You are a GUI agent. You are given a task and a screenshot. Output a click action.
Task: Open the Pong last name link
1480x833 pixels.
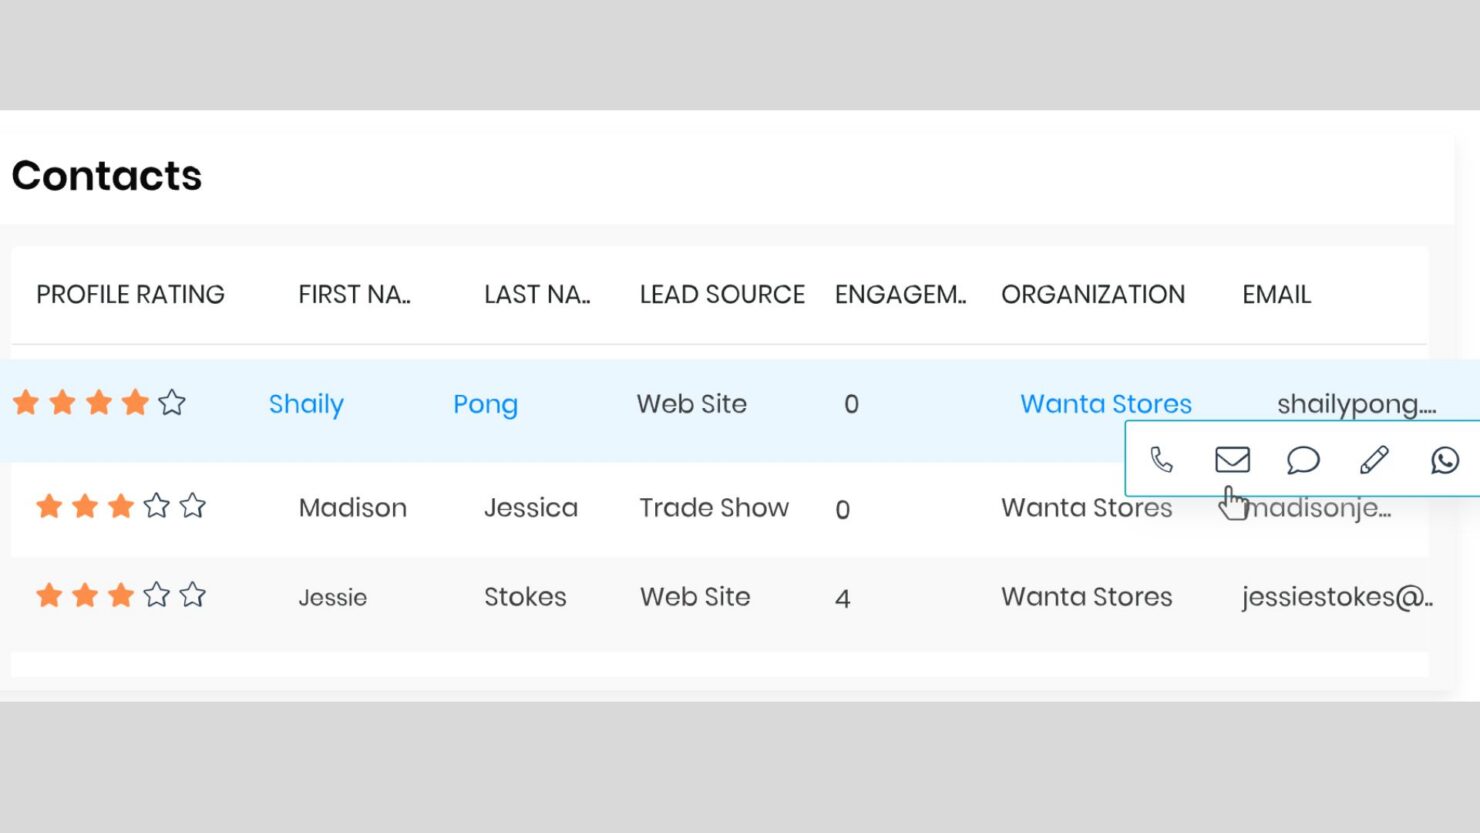tap(485, 404)
